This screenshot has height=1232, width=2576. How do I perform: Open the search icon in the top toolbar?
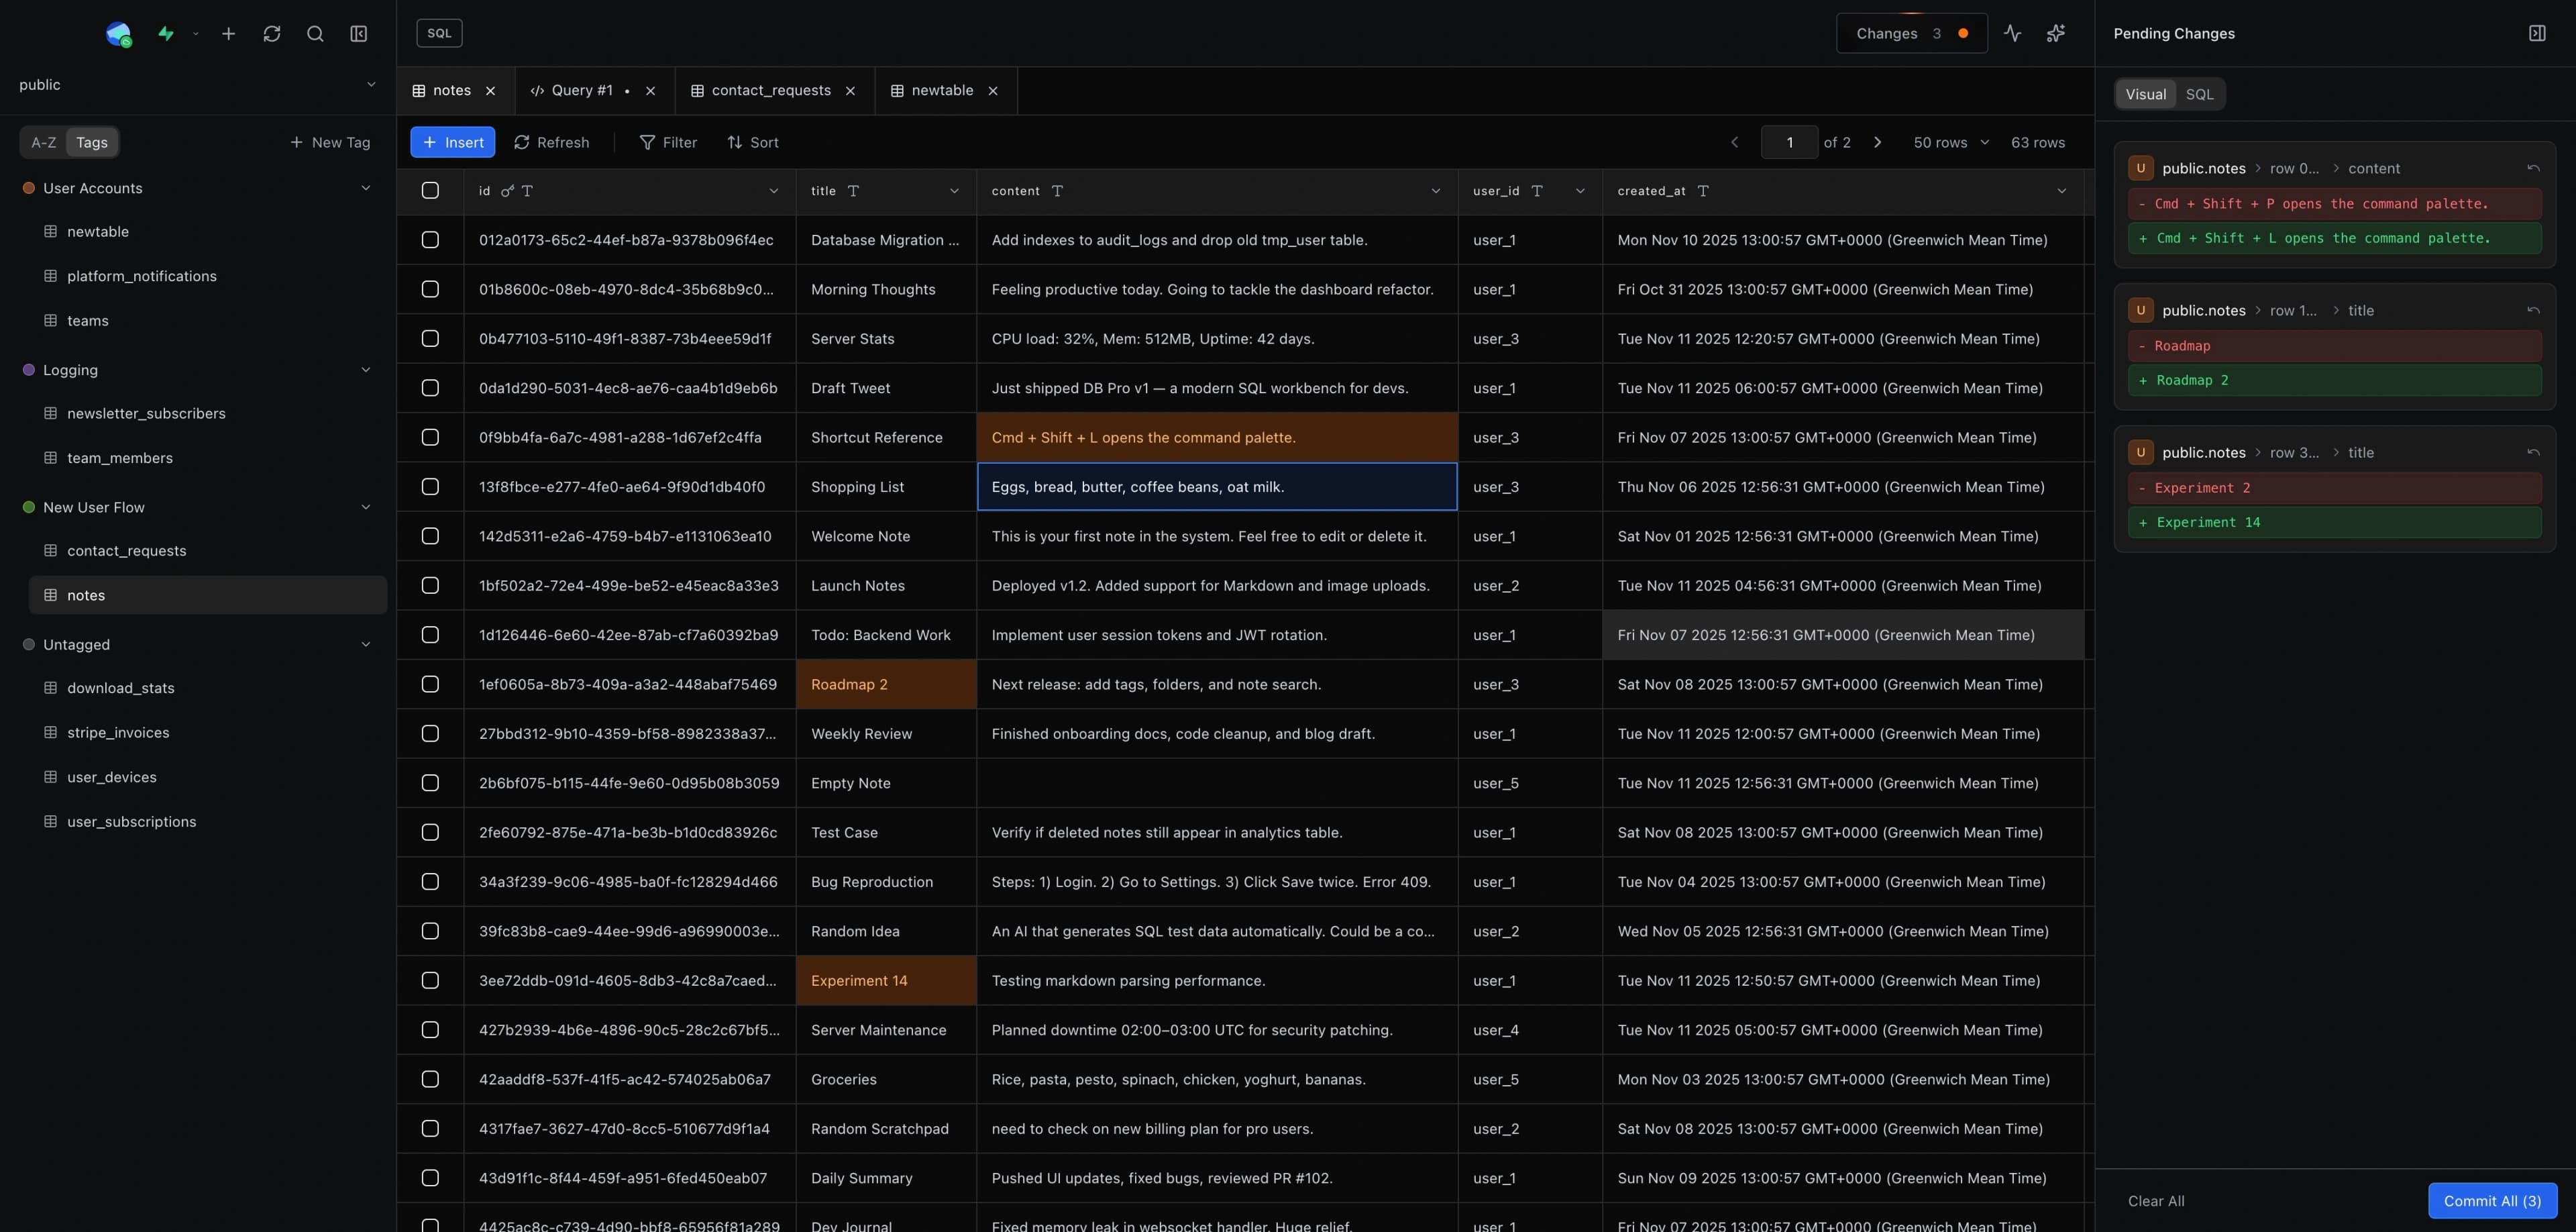pos(315,33)
